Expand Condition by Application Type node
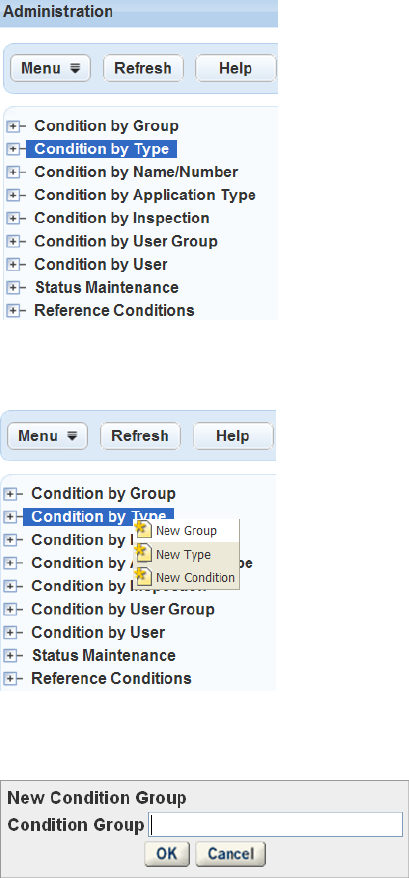 (13, 195)
